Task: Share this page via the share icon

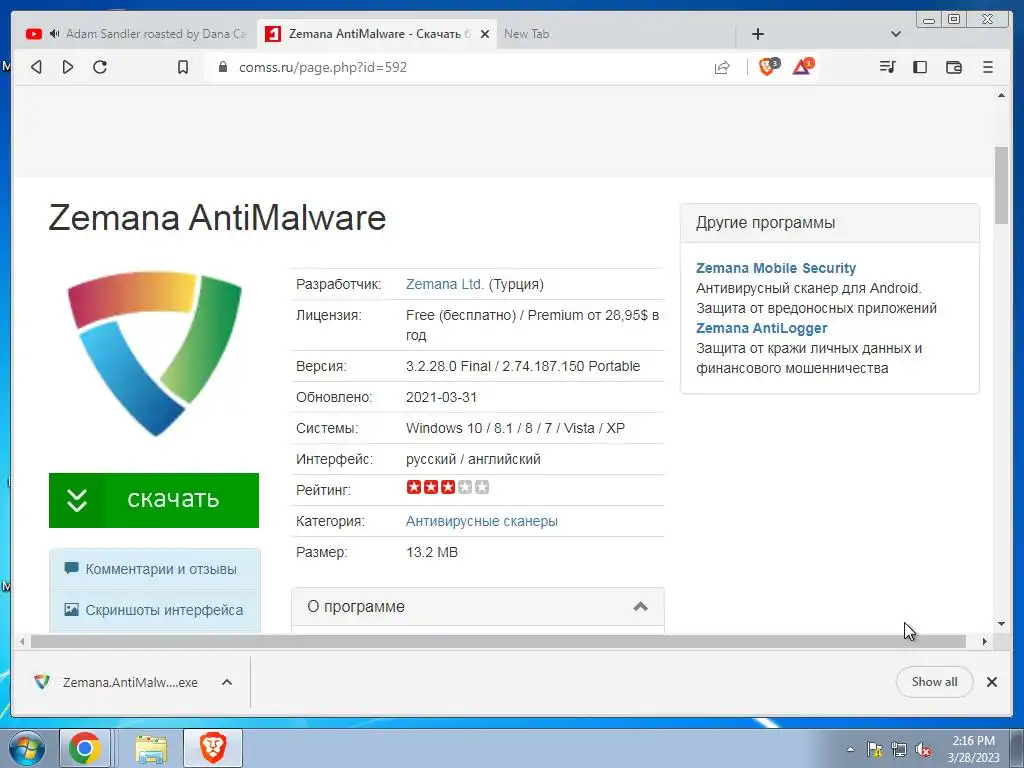Action: click(x=722, y=67)
